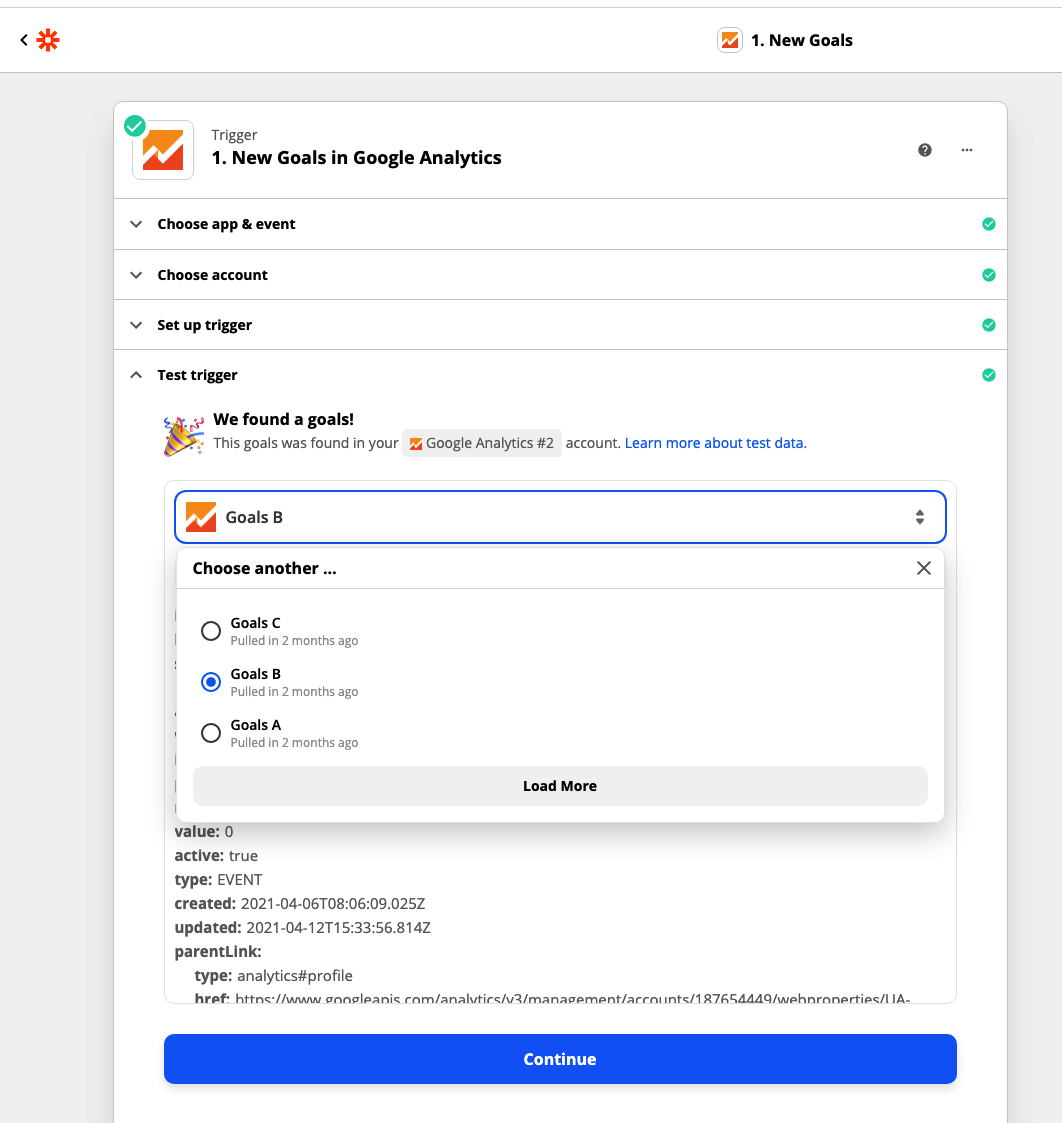Click 'Pulled in 2 months ago' under Goals A
This screenshot has width=1062, height=1123.
(294, 743)
